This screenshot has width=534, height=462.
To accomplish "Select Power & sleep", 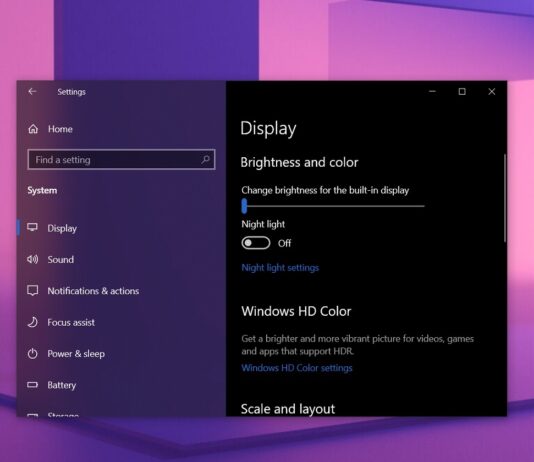I will [76, 354].
